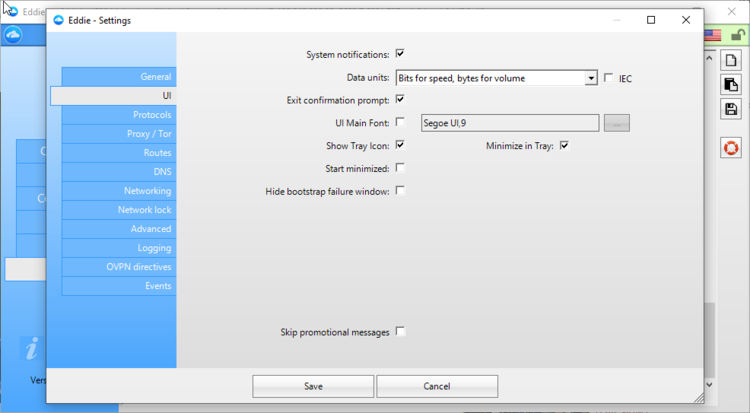Uncheck the Show Tray Icon checkbox
Screen dimensions: 750x413
[x=400, y=145]
